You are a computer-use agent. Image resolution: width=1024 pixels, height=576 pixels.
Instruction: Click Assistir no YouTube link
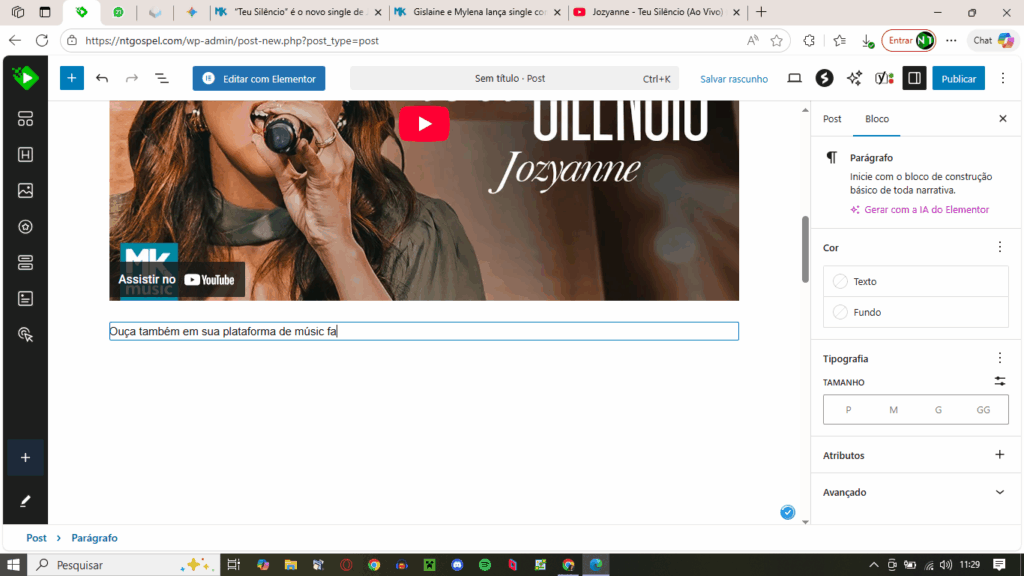pos(176,280)
